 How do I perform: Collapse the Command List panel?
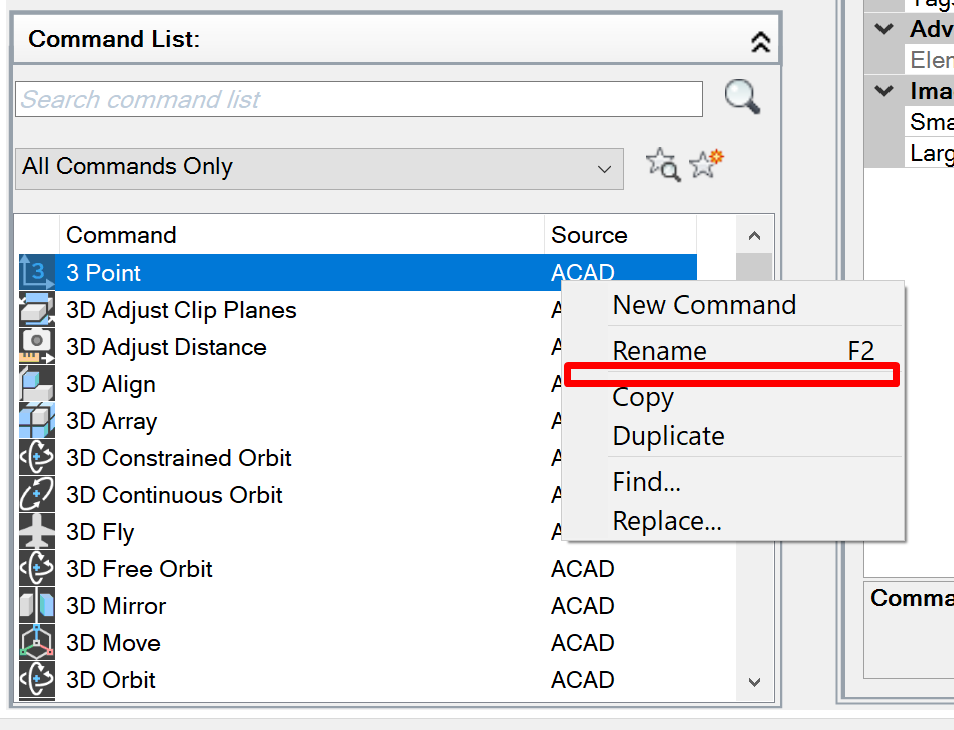(x=760, y=41)
